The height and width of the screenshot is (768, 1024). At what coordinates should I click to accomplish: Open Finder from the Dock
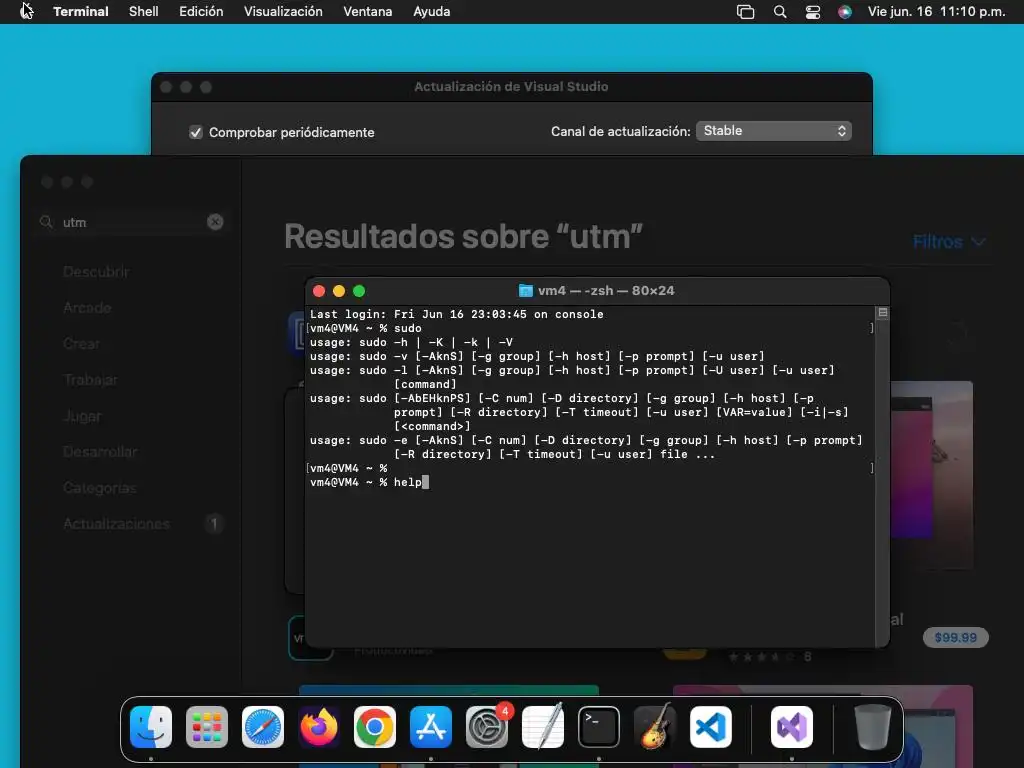coord(151,727)
